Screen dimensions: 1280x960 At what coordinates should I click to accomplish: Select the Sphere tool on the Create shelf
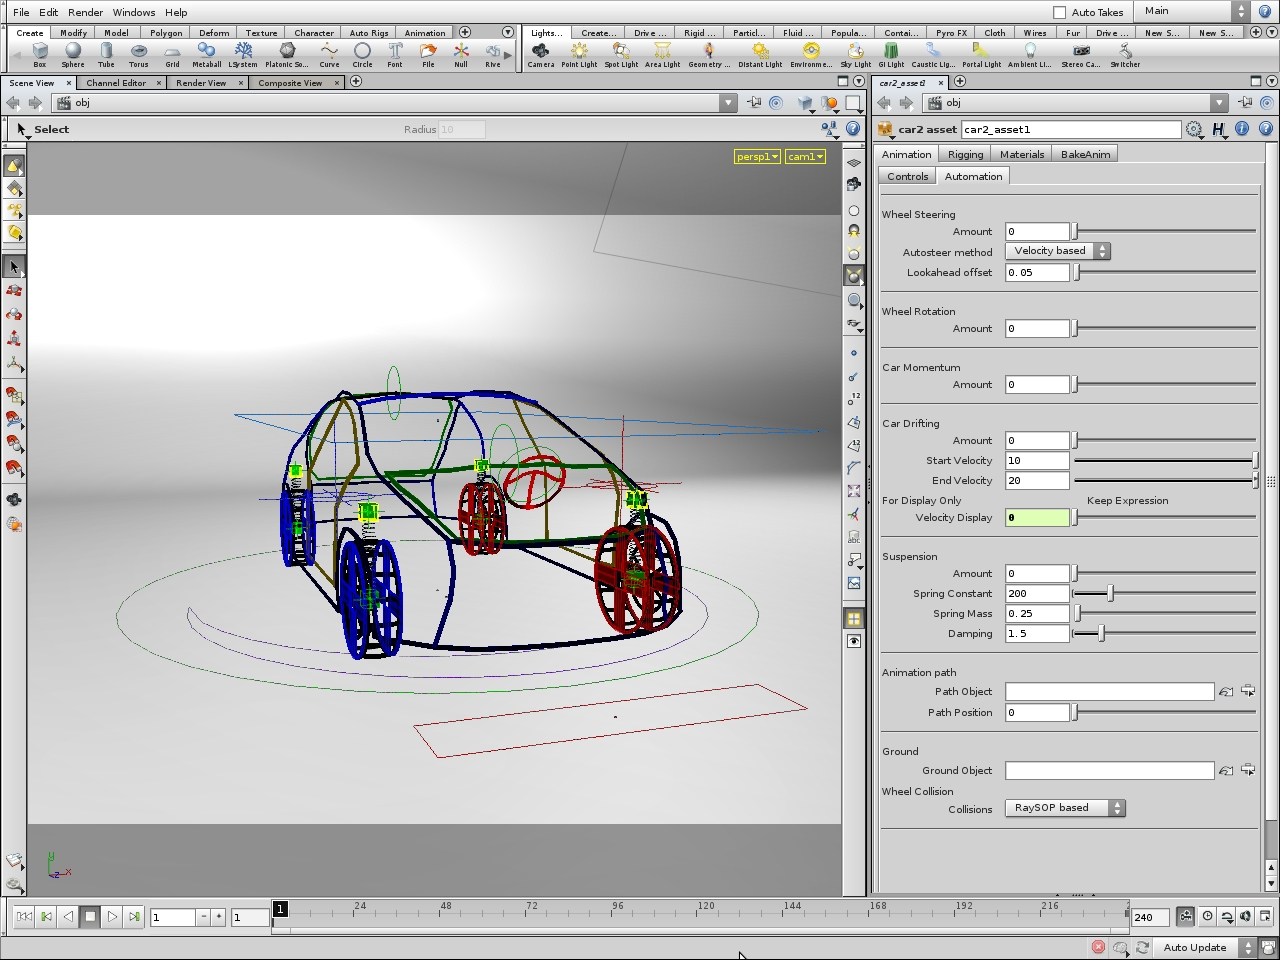(x=72, y=50)
